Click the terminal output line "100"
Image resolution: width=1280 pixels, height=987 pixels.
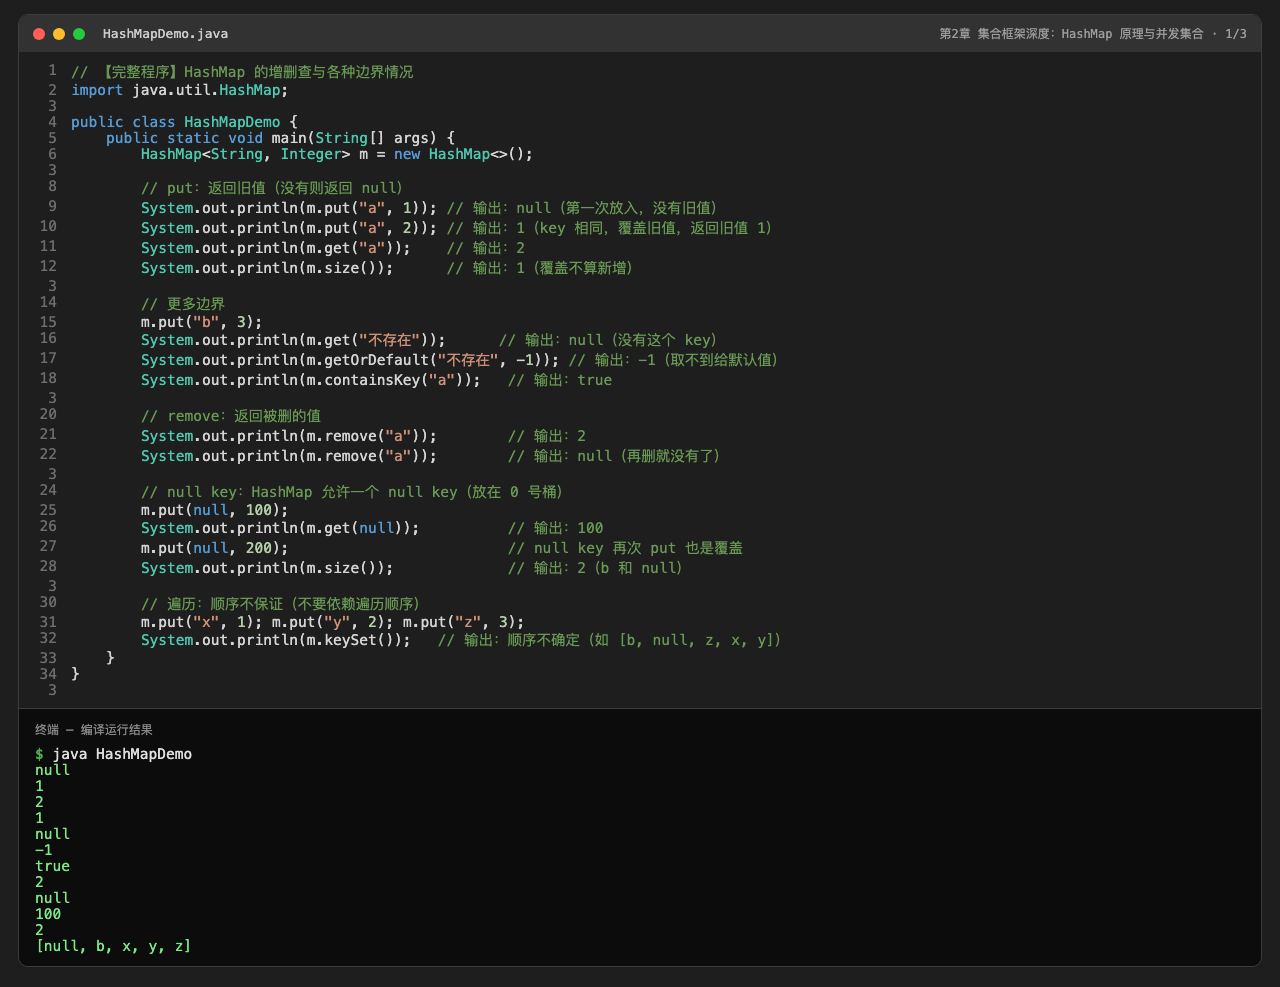click(48, 914)
